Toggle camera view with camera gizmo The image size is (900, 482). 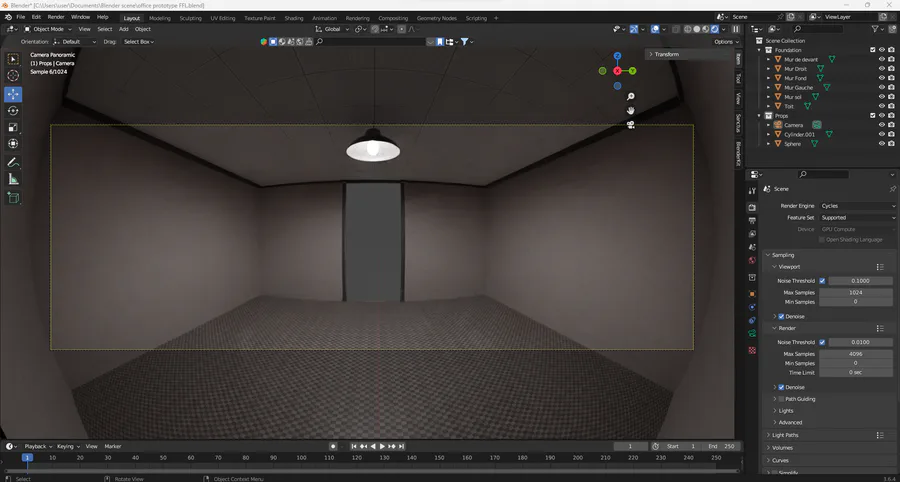pyautogui.click(x=630, y=125)
